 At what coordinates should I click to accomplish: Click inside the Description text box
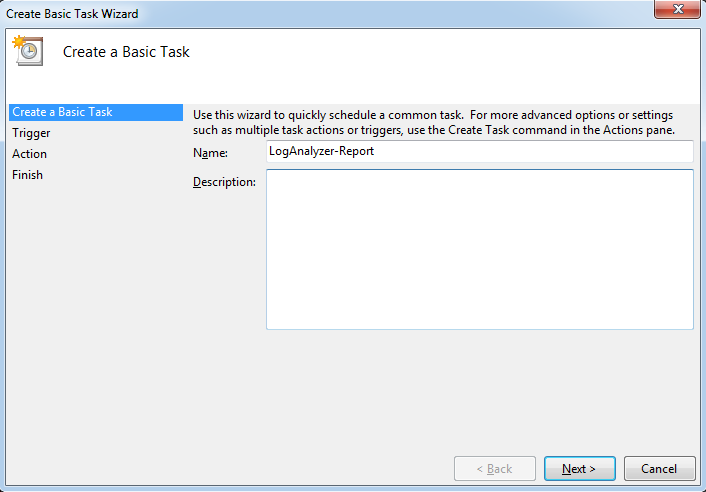(x=480, y=249)
